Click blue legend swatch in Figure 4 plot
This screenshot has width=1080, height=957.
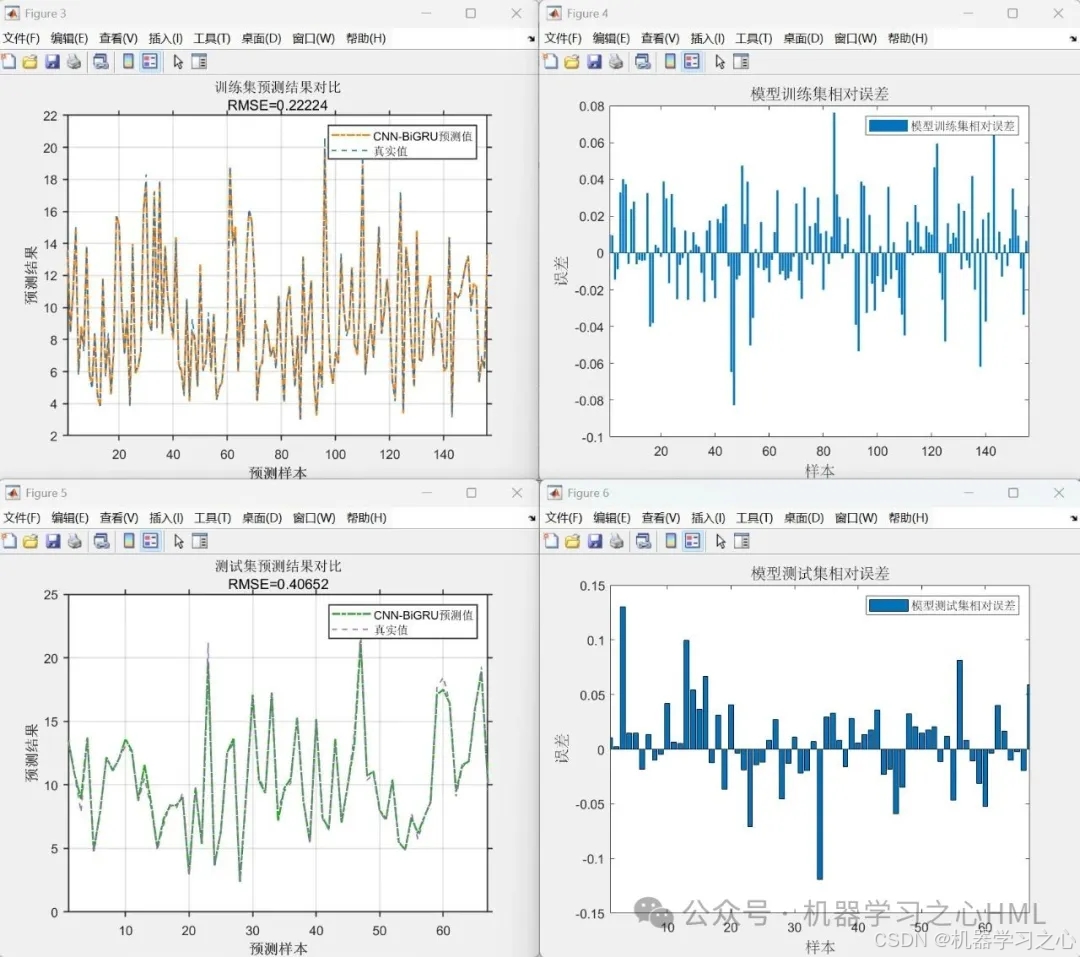point(889,126)
